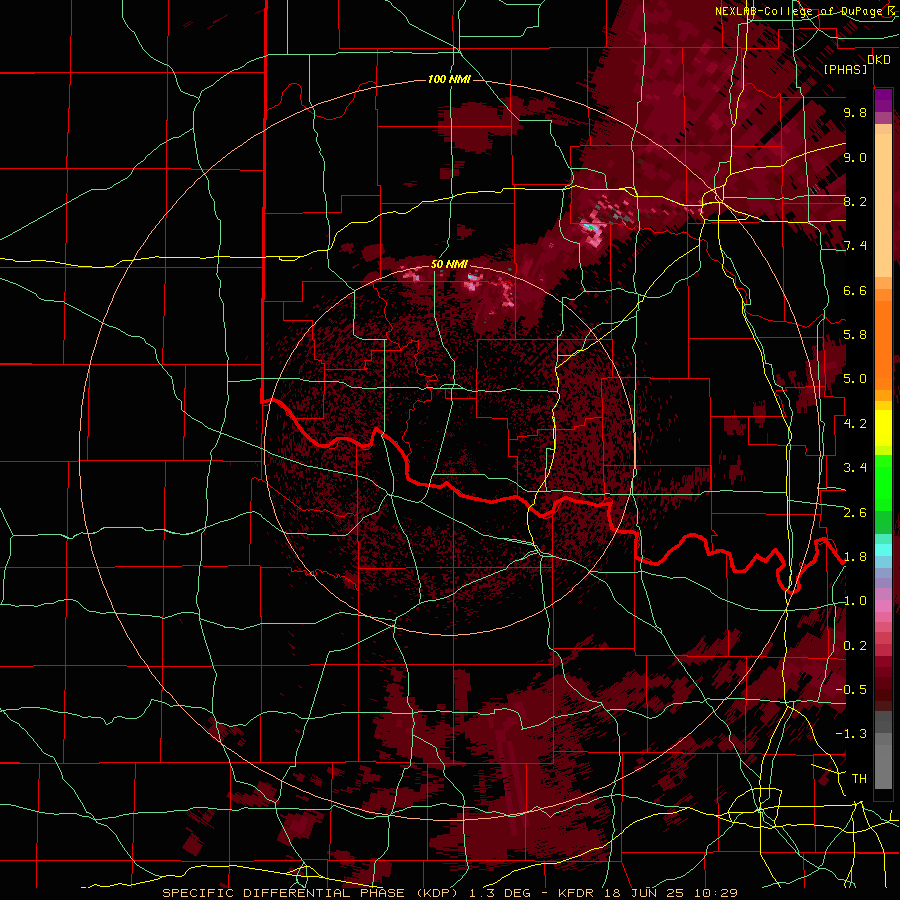Click the 8.2 legend value
Image resolution: width=900 pixels, height=900 pixels.
point(855,201)
